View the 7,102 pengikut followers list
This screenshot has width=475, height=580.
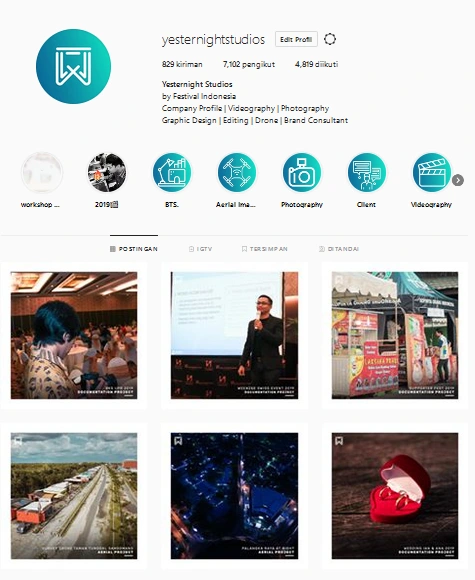click(249, 64)
